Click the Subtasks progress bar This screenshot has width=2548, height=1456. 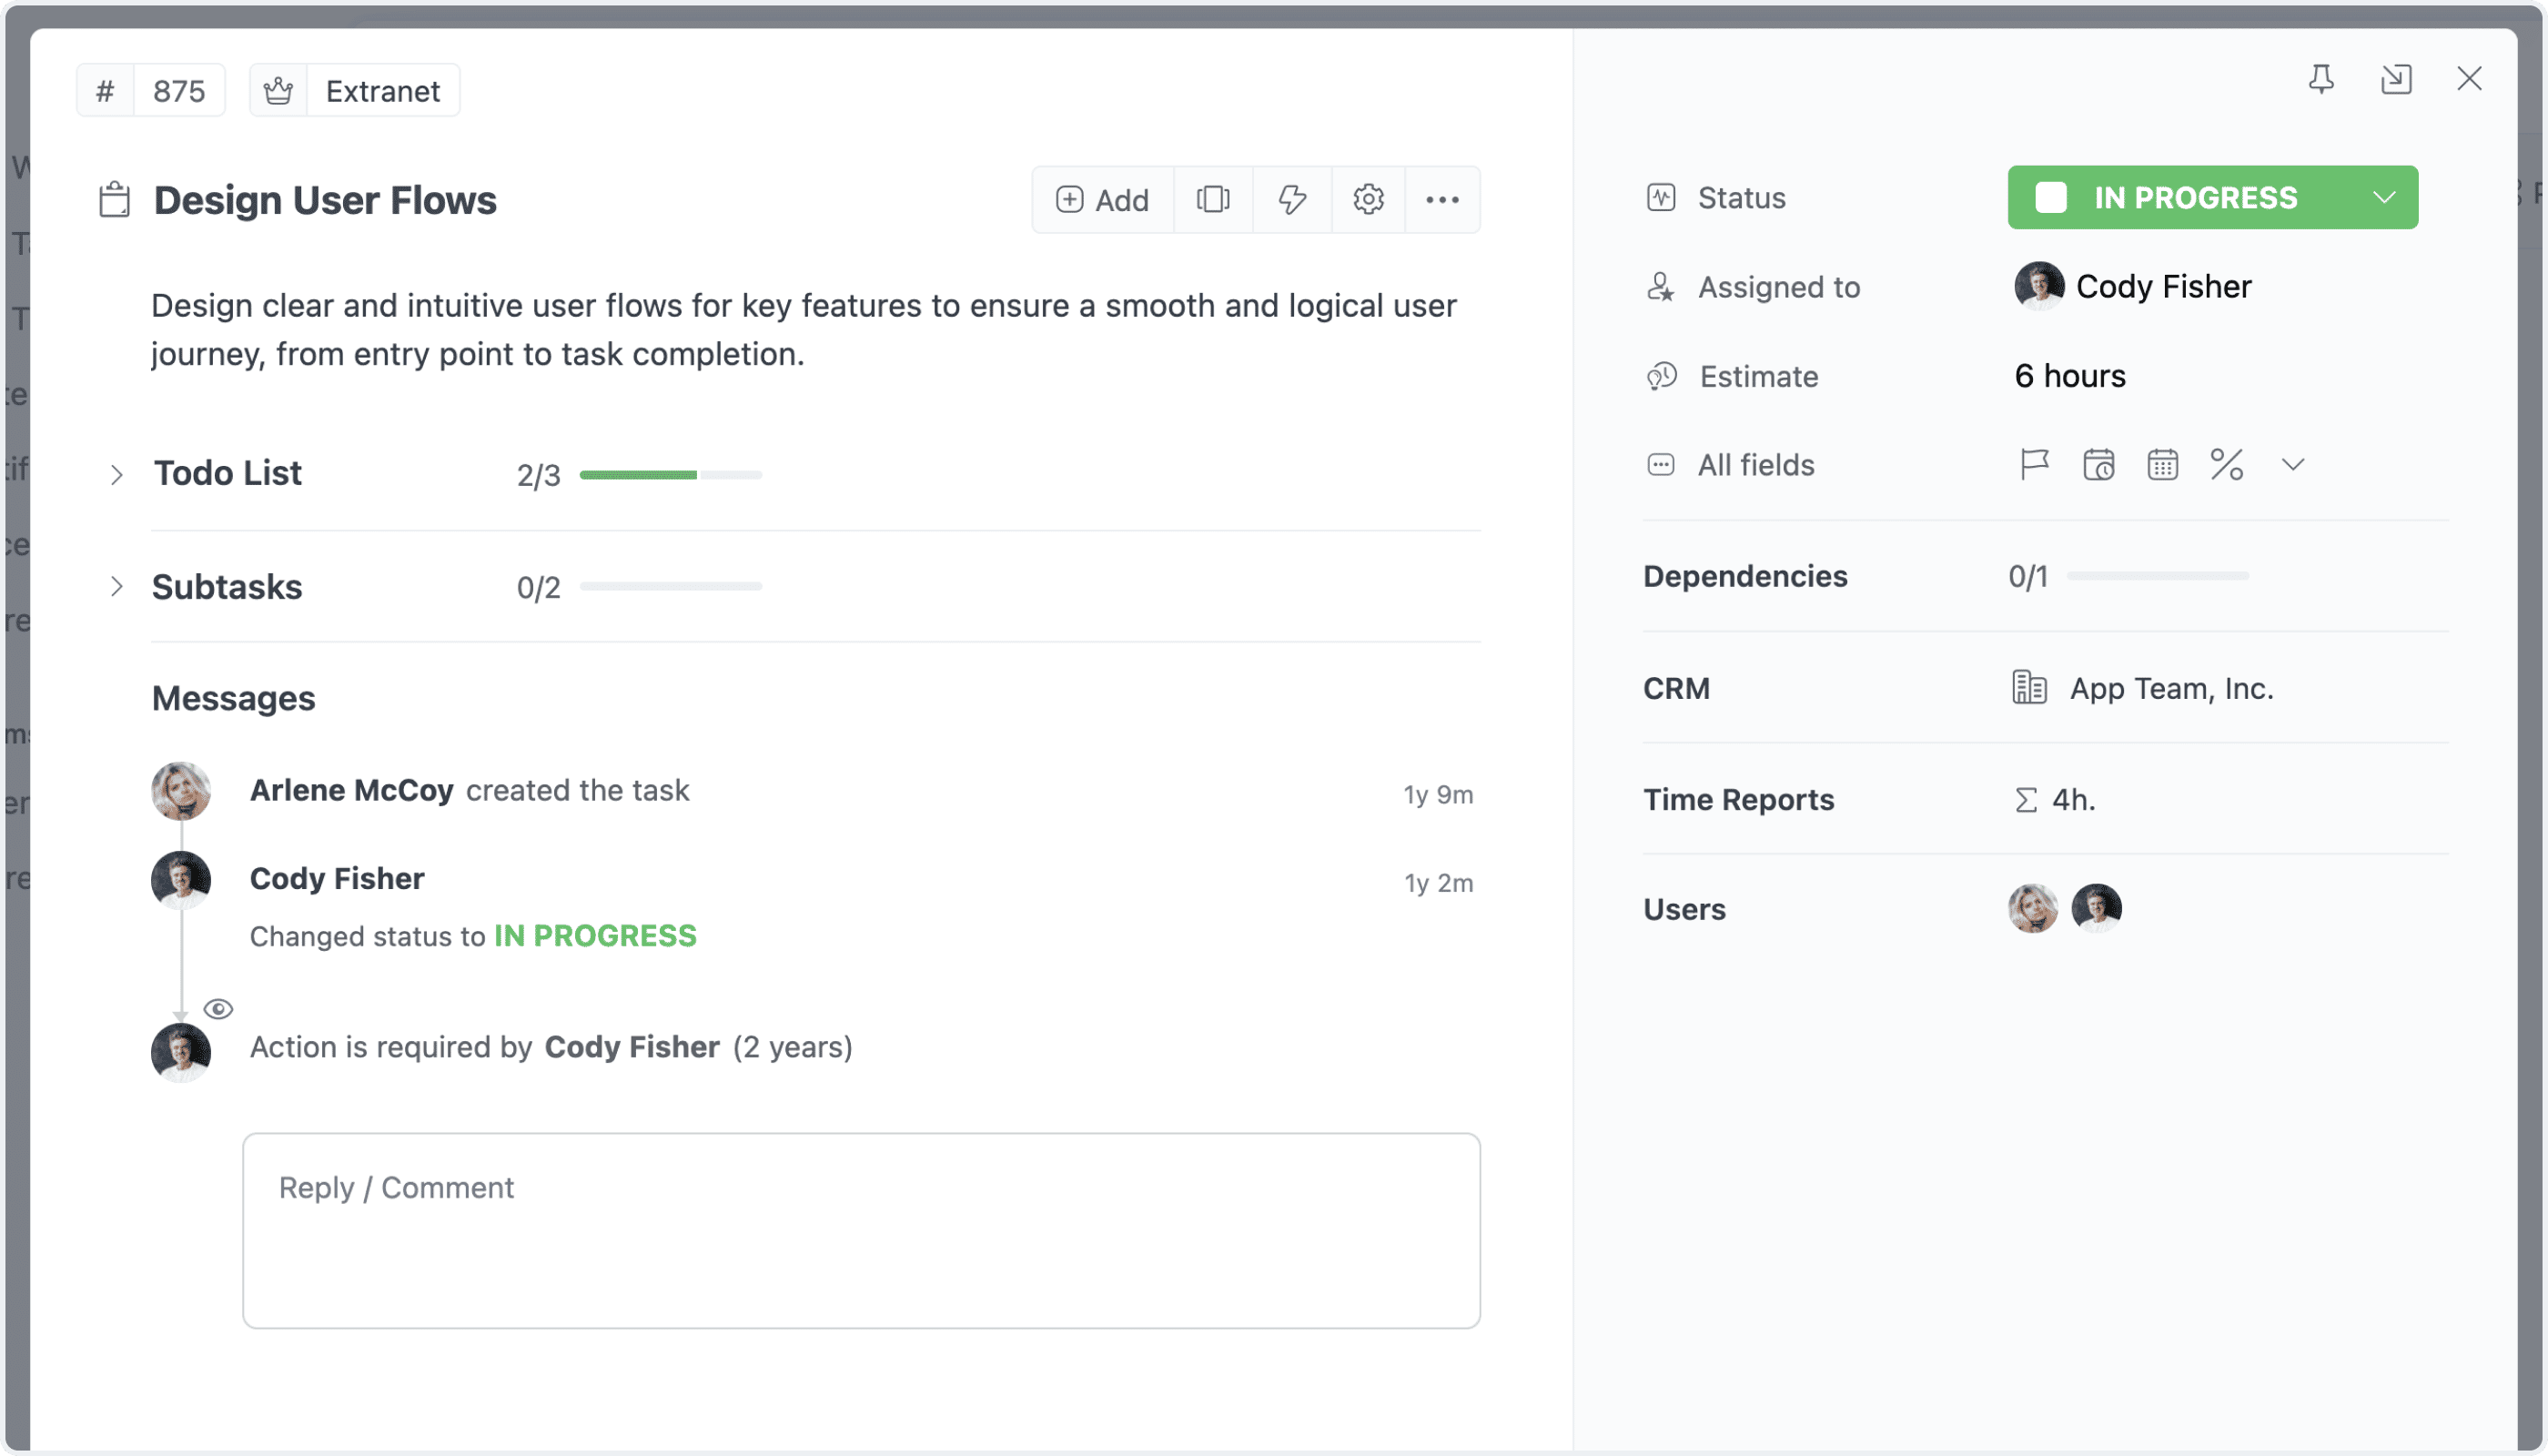point(671,587)
